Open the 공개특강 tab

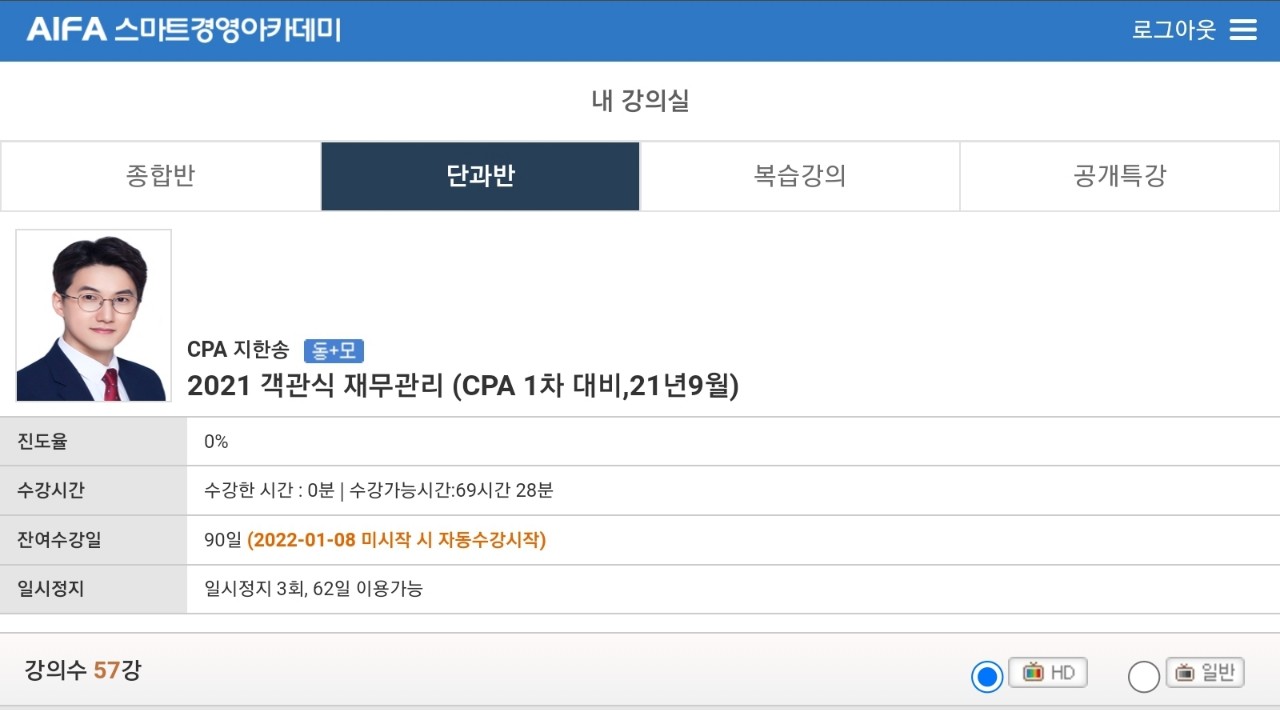point(1120,176)
